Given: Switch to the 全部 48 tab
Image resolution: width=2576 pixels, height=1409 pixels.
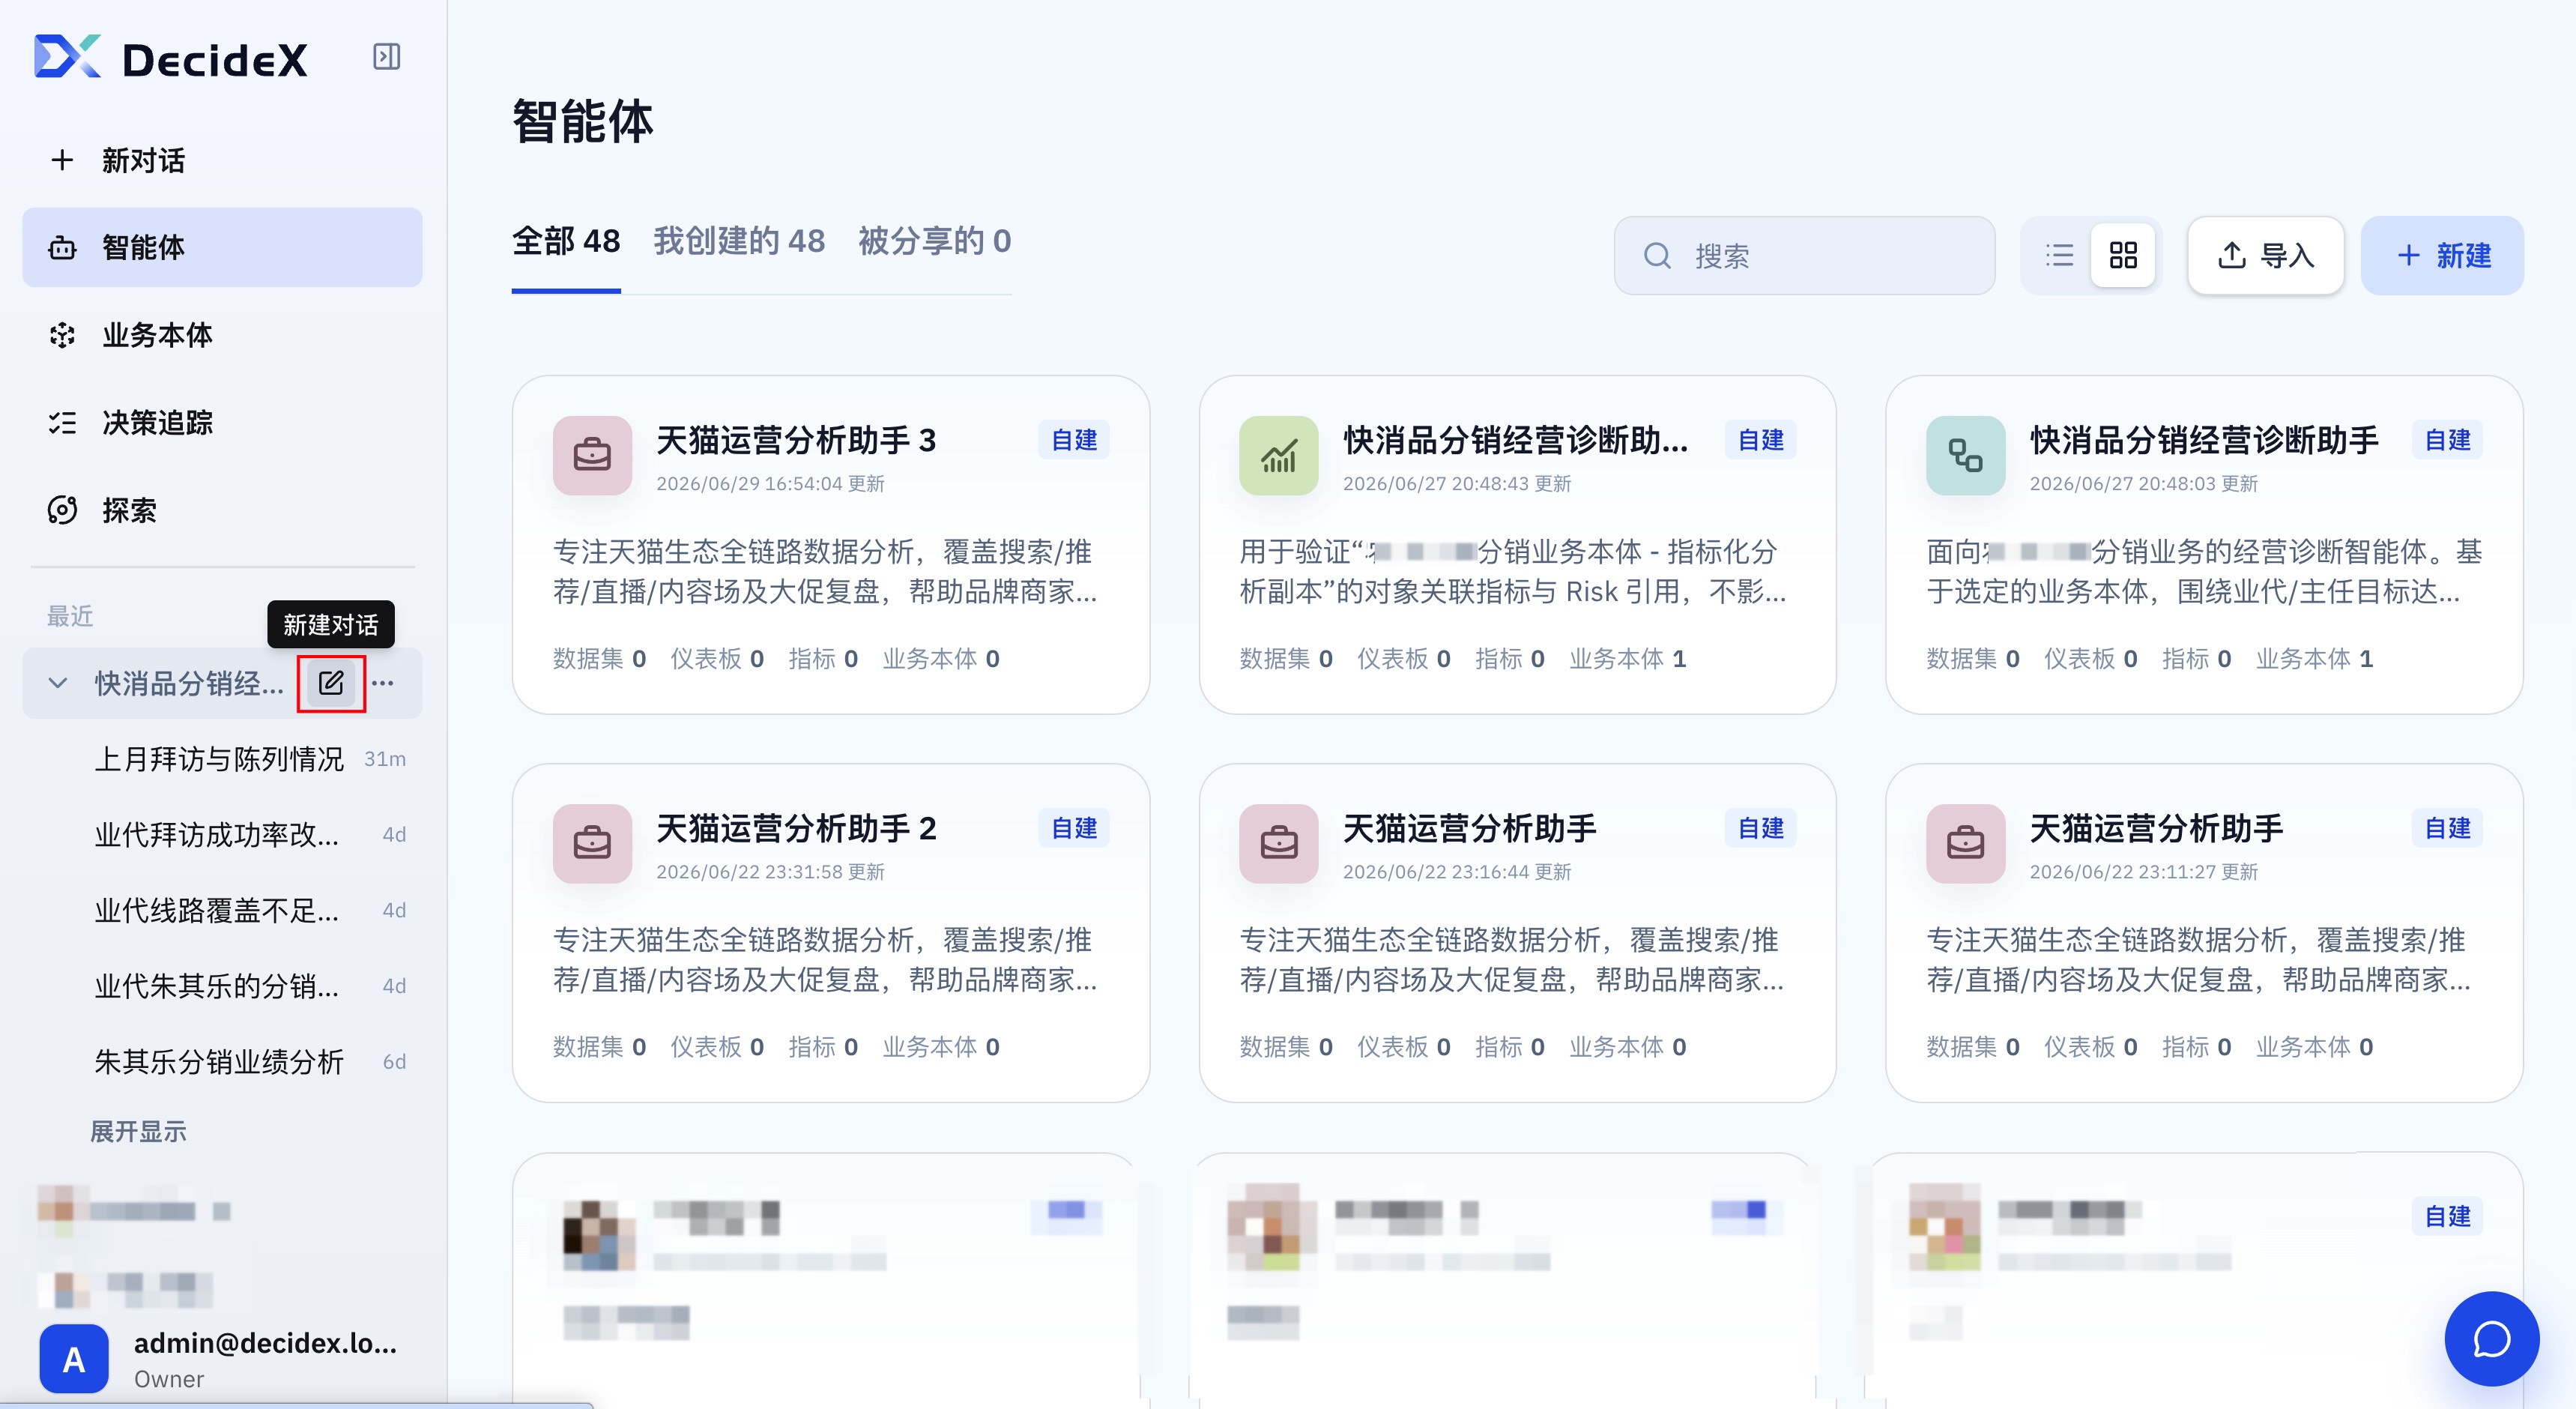Looking at the screenshot, I should 566,242.
